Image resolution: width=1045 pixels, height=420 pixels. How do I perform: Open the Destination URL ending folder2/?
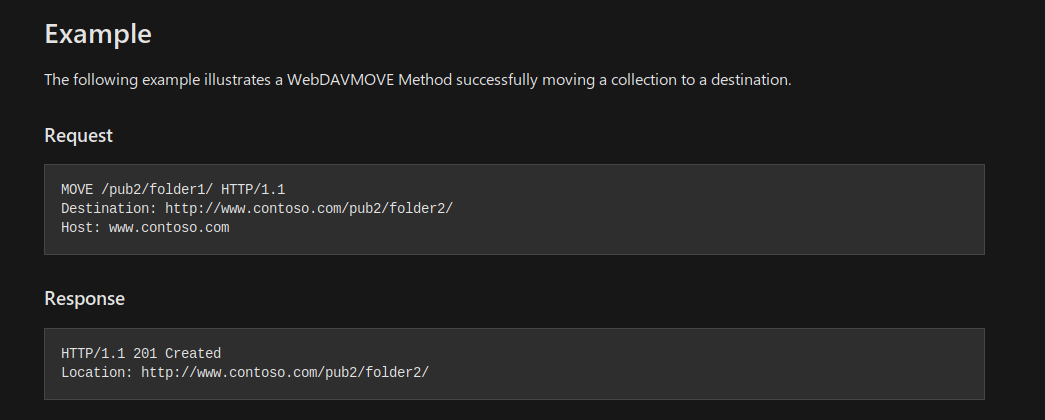[x=309, y=209]
